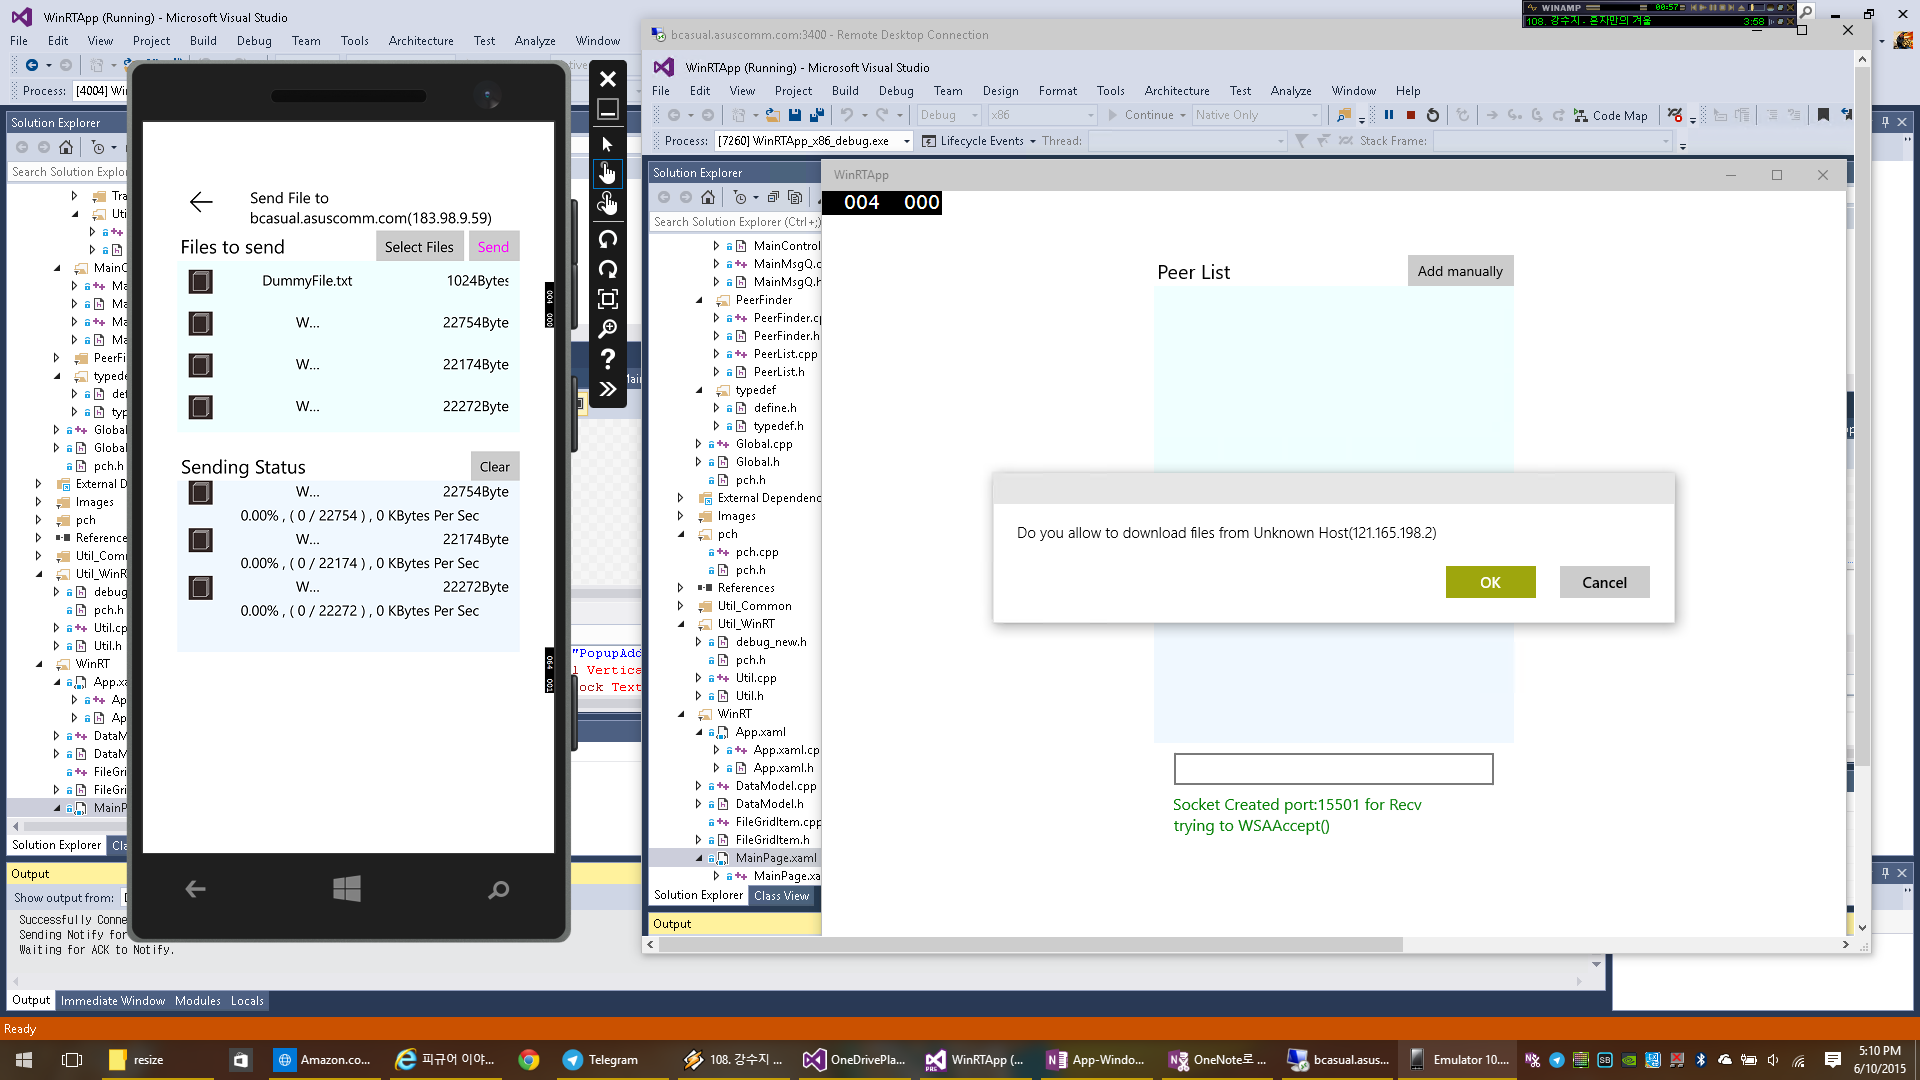Click the Break All (pause) debug icon

(x=1389, y=115)
